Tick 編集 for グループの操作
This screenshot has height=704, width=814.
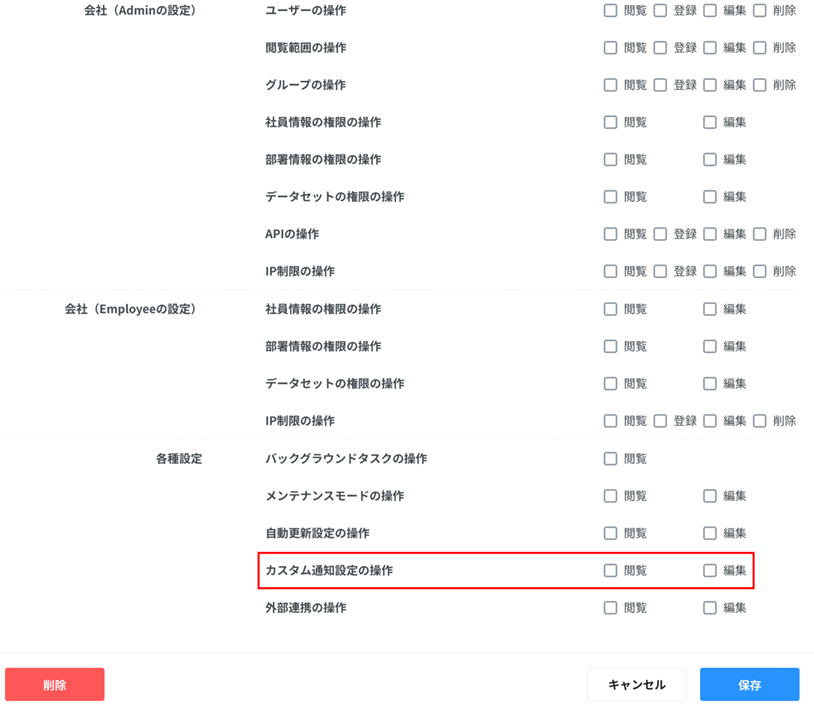(x=710, y=85)
